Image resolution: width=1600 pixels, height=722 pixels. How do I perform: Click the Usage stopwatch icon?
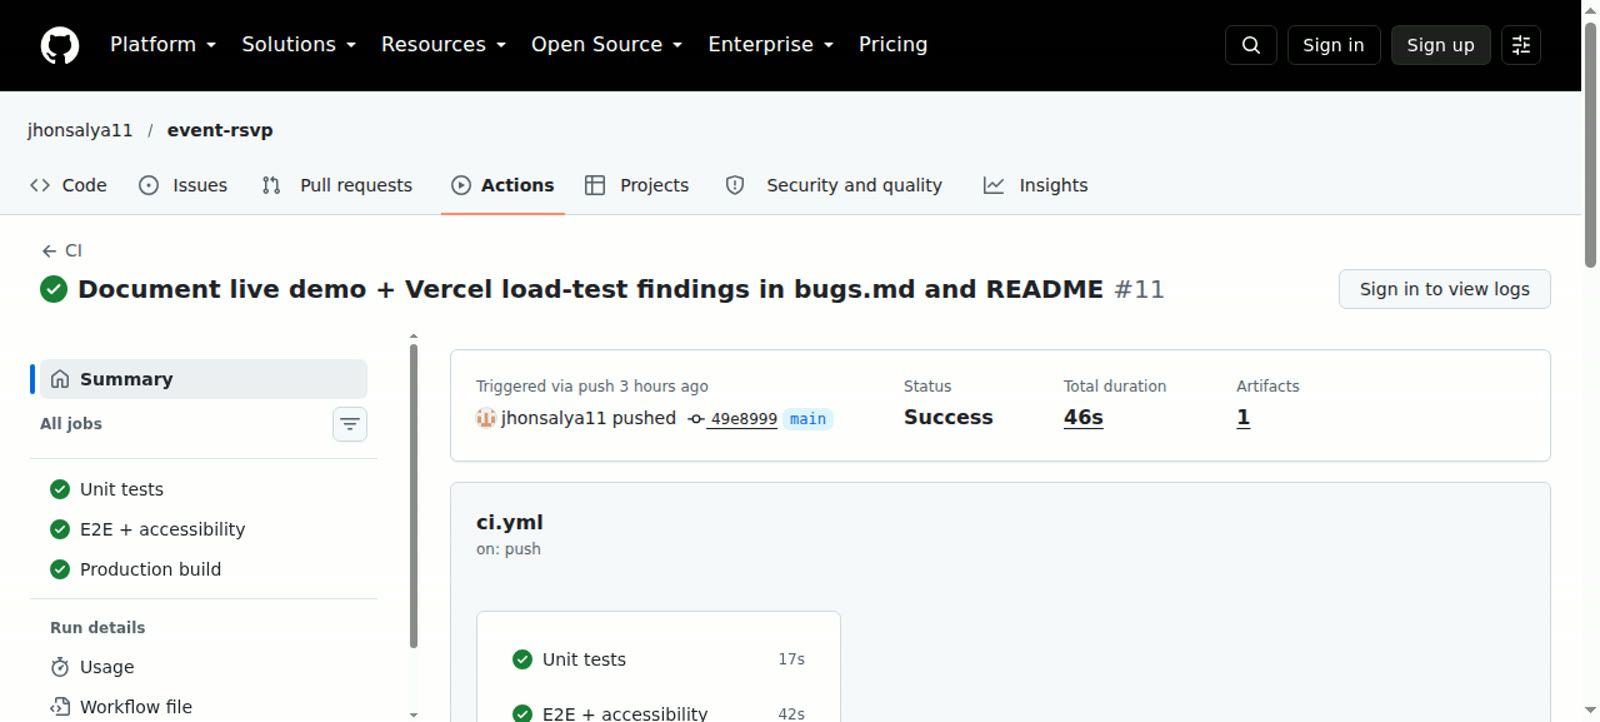click(60, 667)
